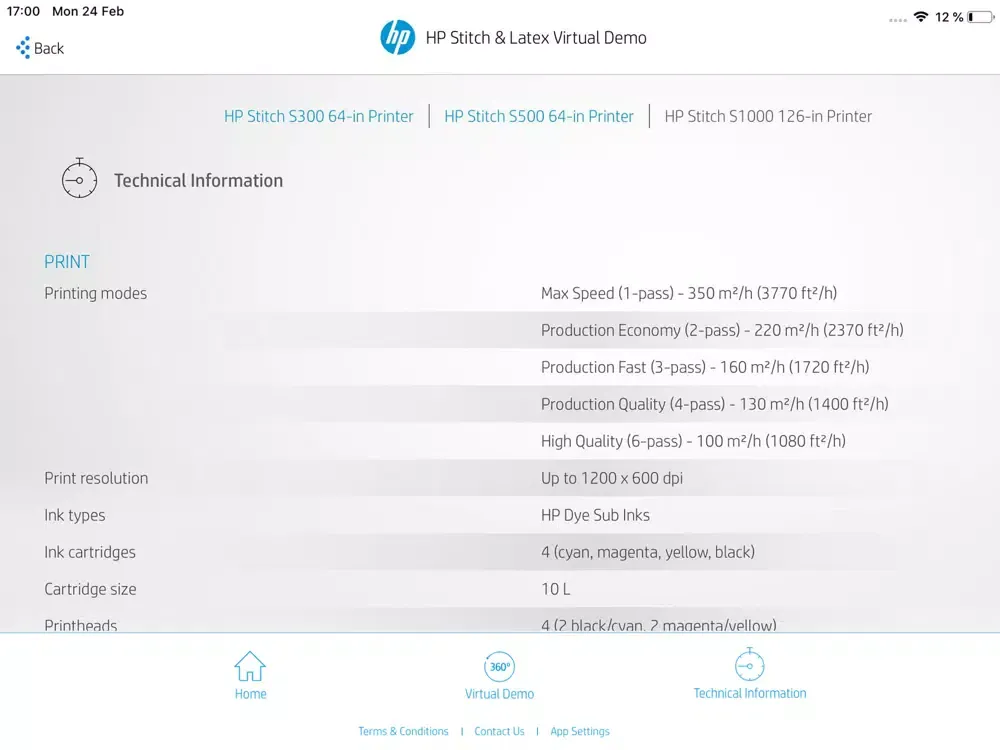Open Terms & Conditions link
The width and height of the screenshot is (1000, 750).
(x=403, y=731)
